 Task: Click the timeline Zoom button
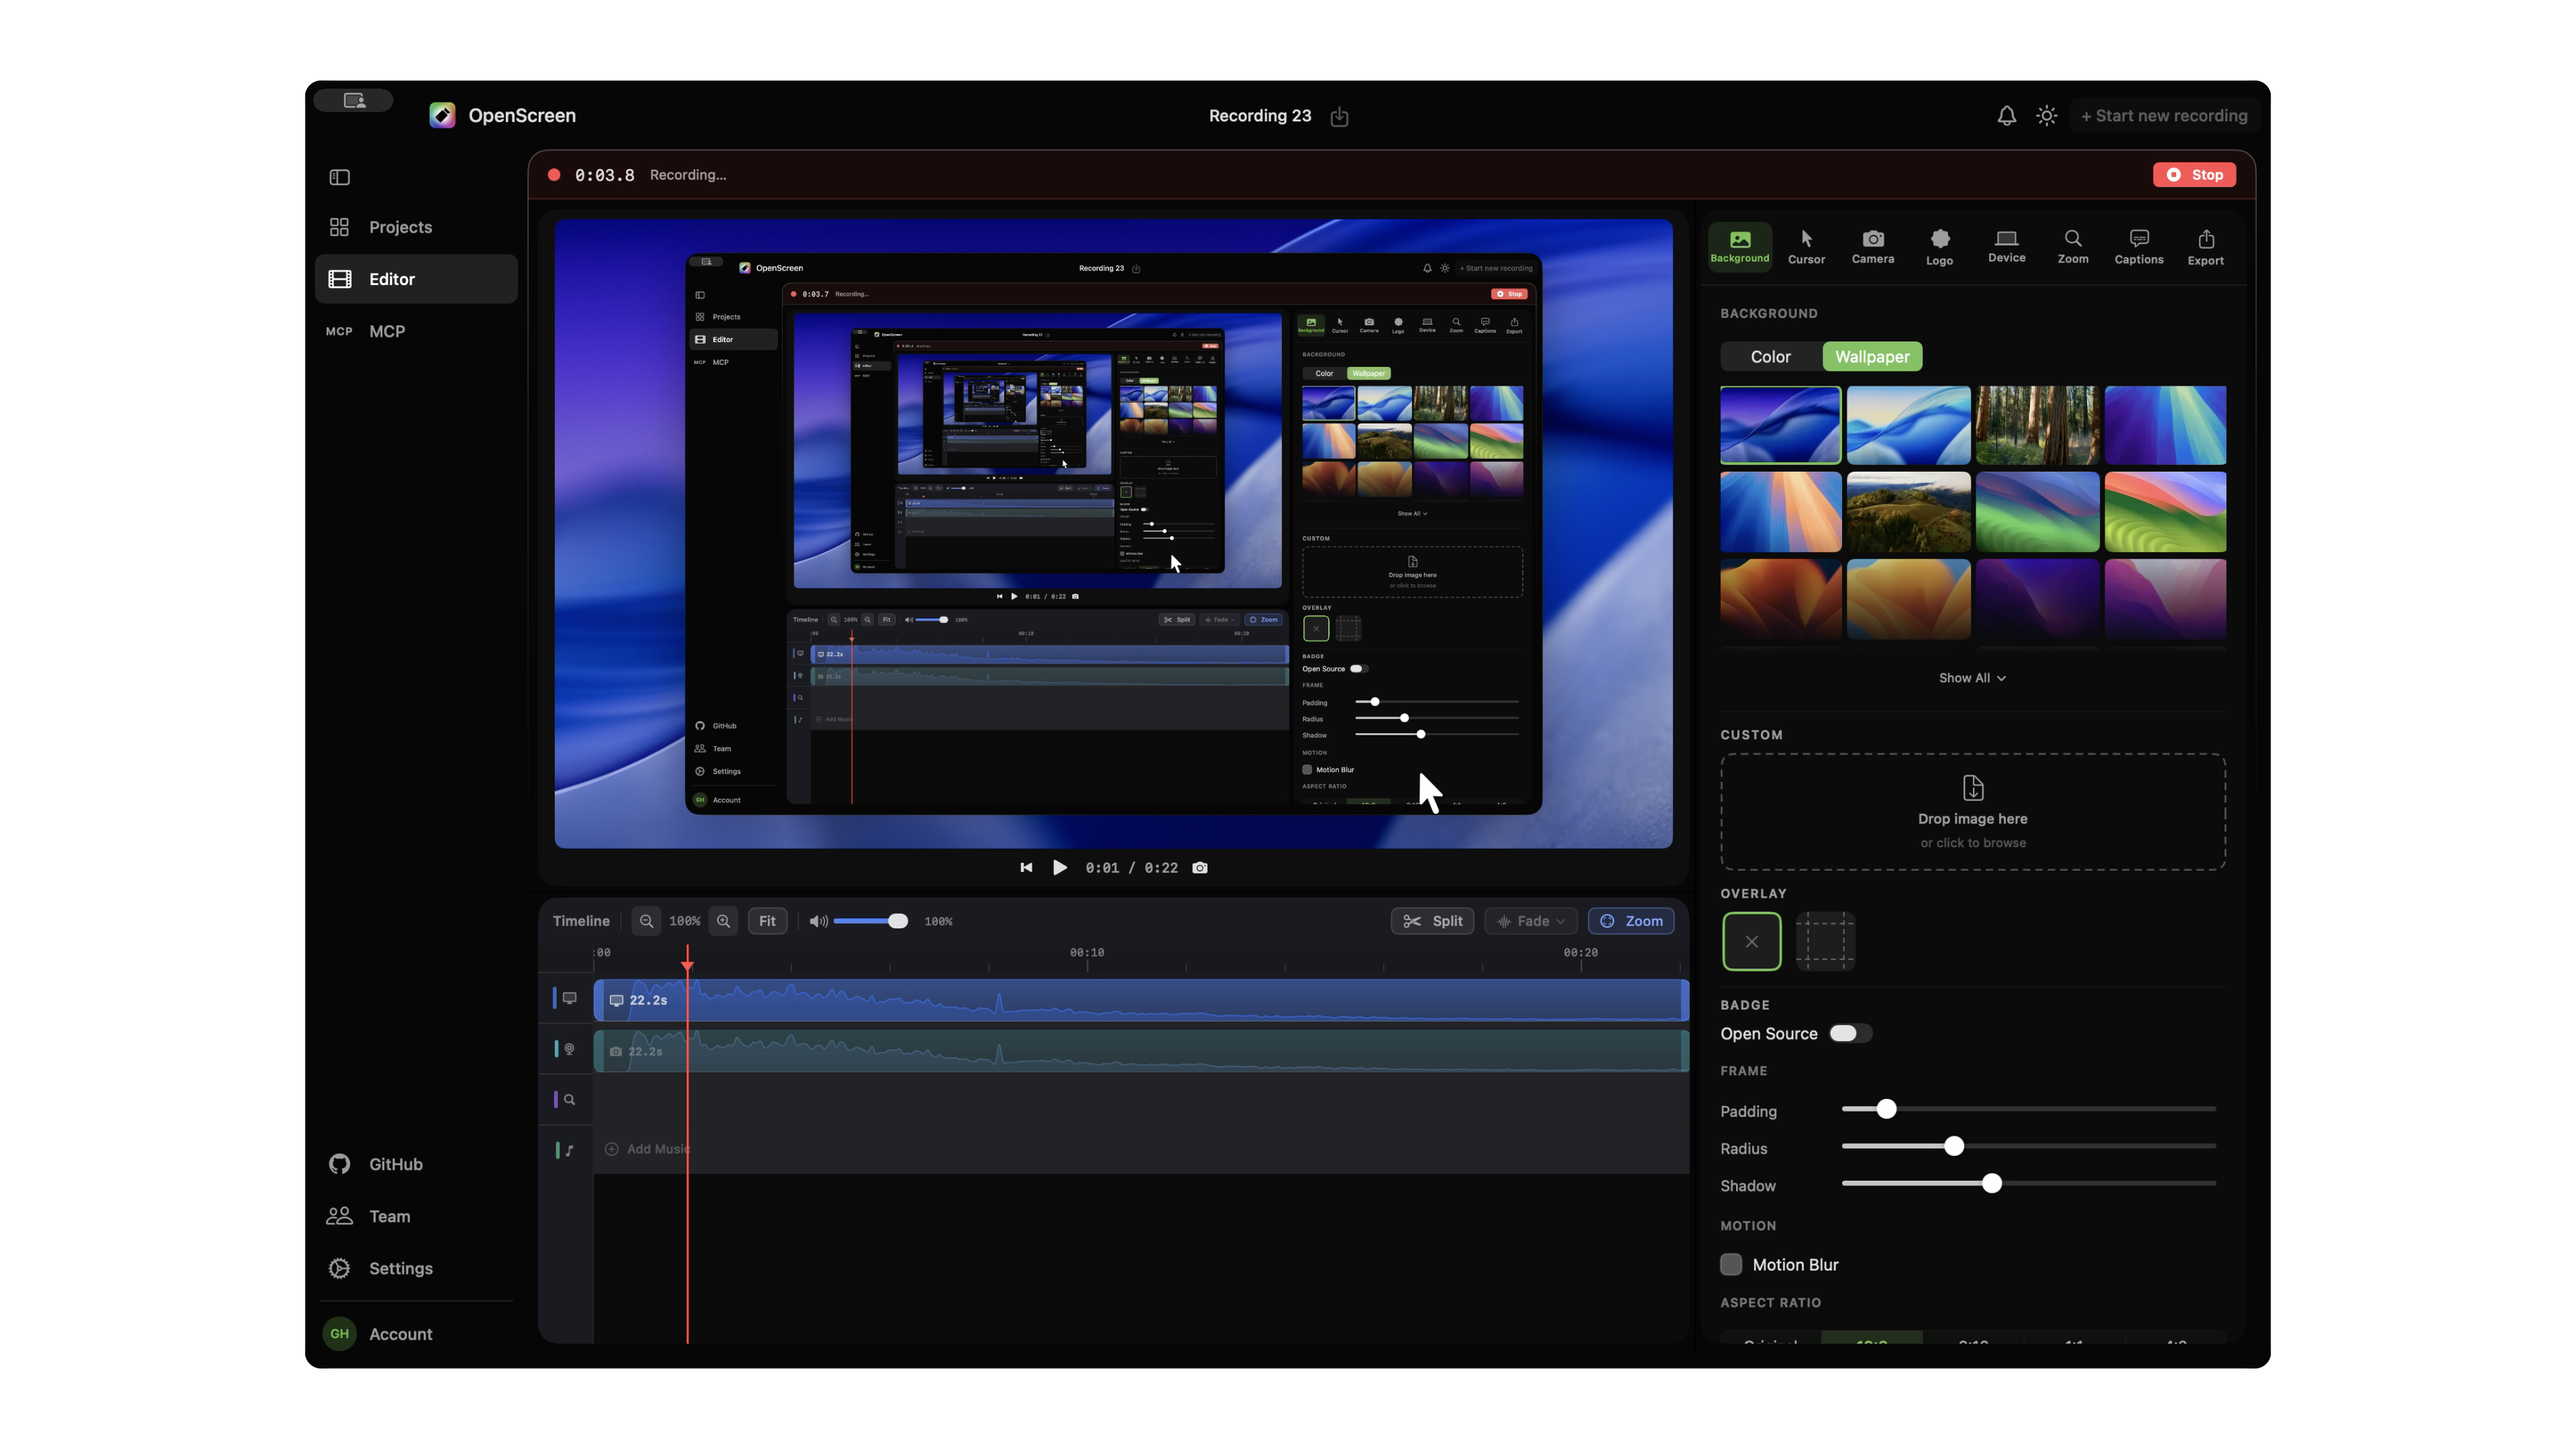pyautogui.click(x=1631, y=921)
